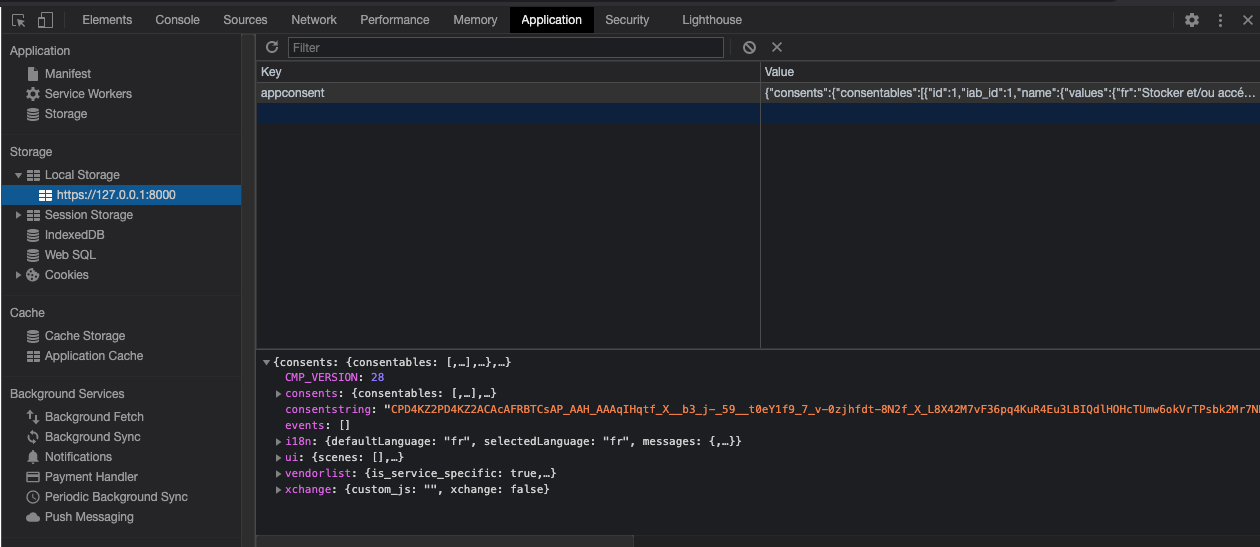Open IndexedDB in the sidebar
This screenshot has width=1260, height=547.
point(74,235)
